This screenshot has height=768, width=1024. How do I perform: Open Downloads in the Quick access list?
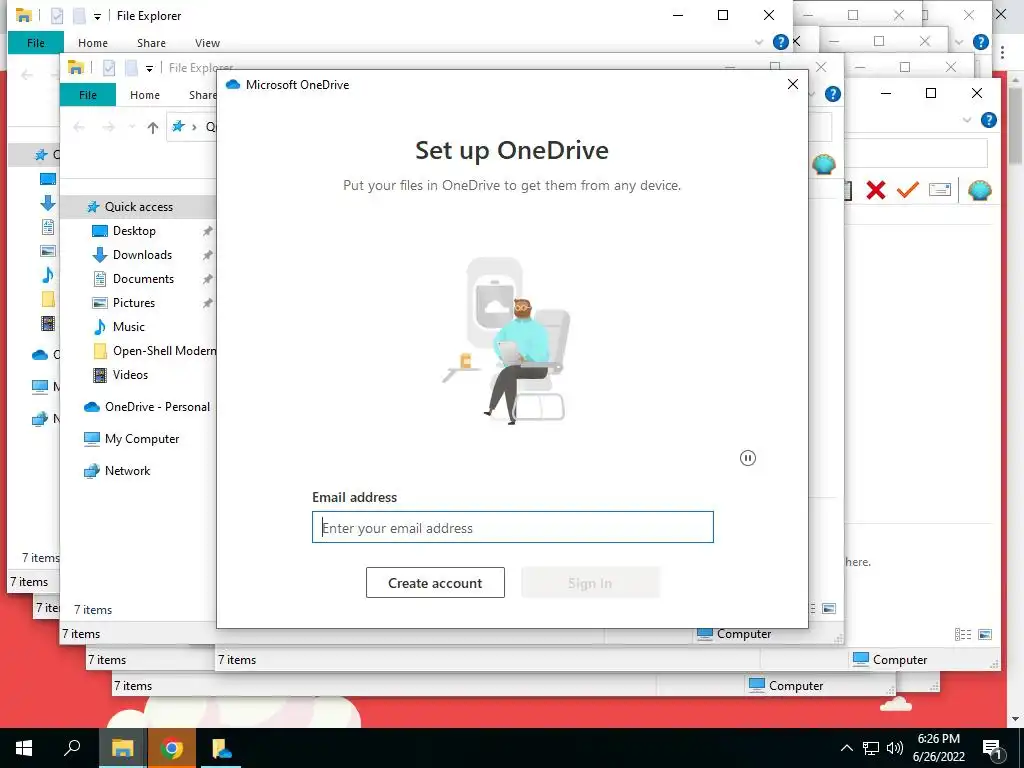coord(142,255)
